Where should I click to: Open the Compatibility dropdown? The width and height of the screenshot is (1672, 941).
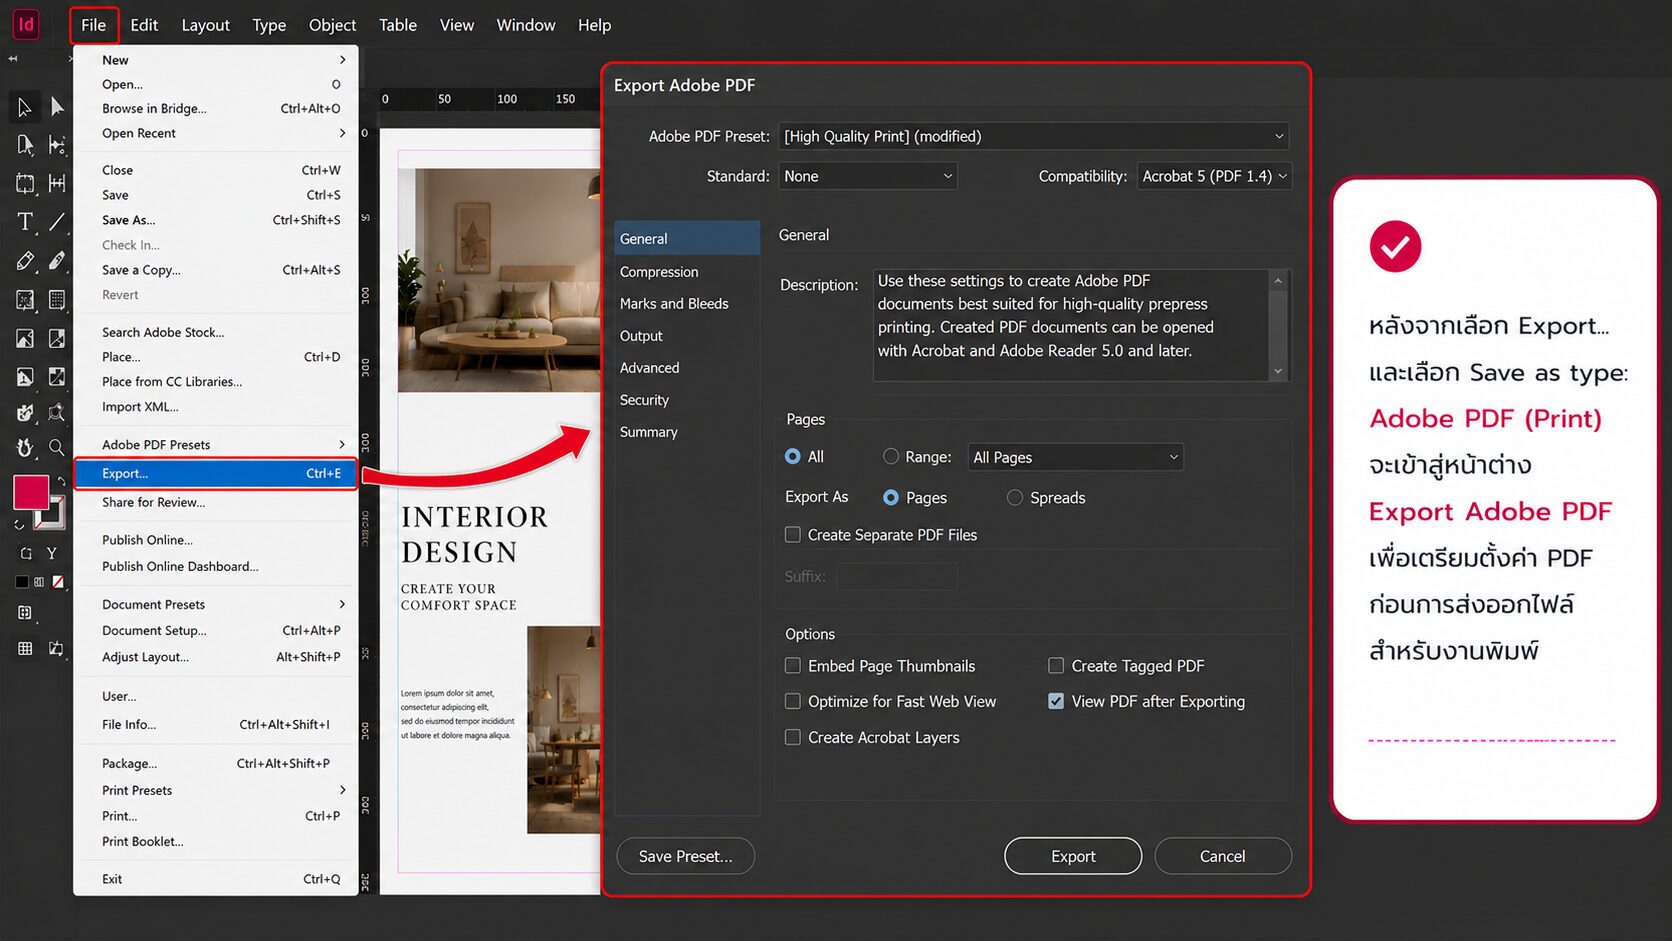click(1214, 176)
